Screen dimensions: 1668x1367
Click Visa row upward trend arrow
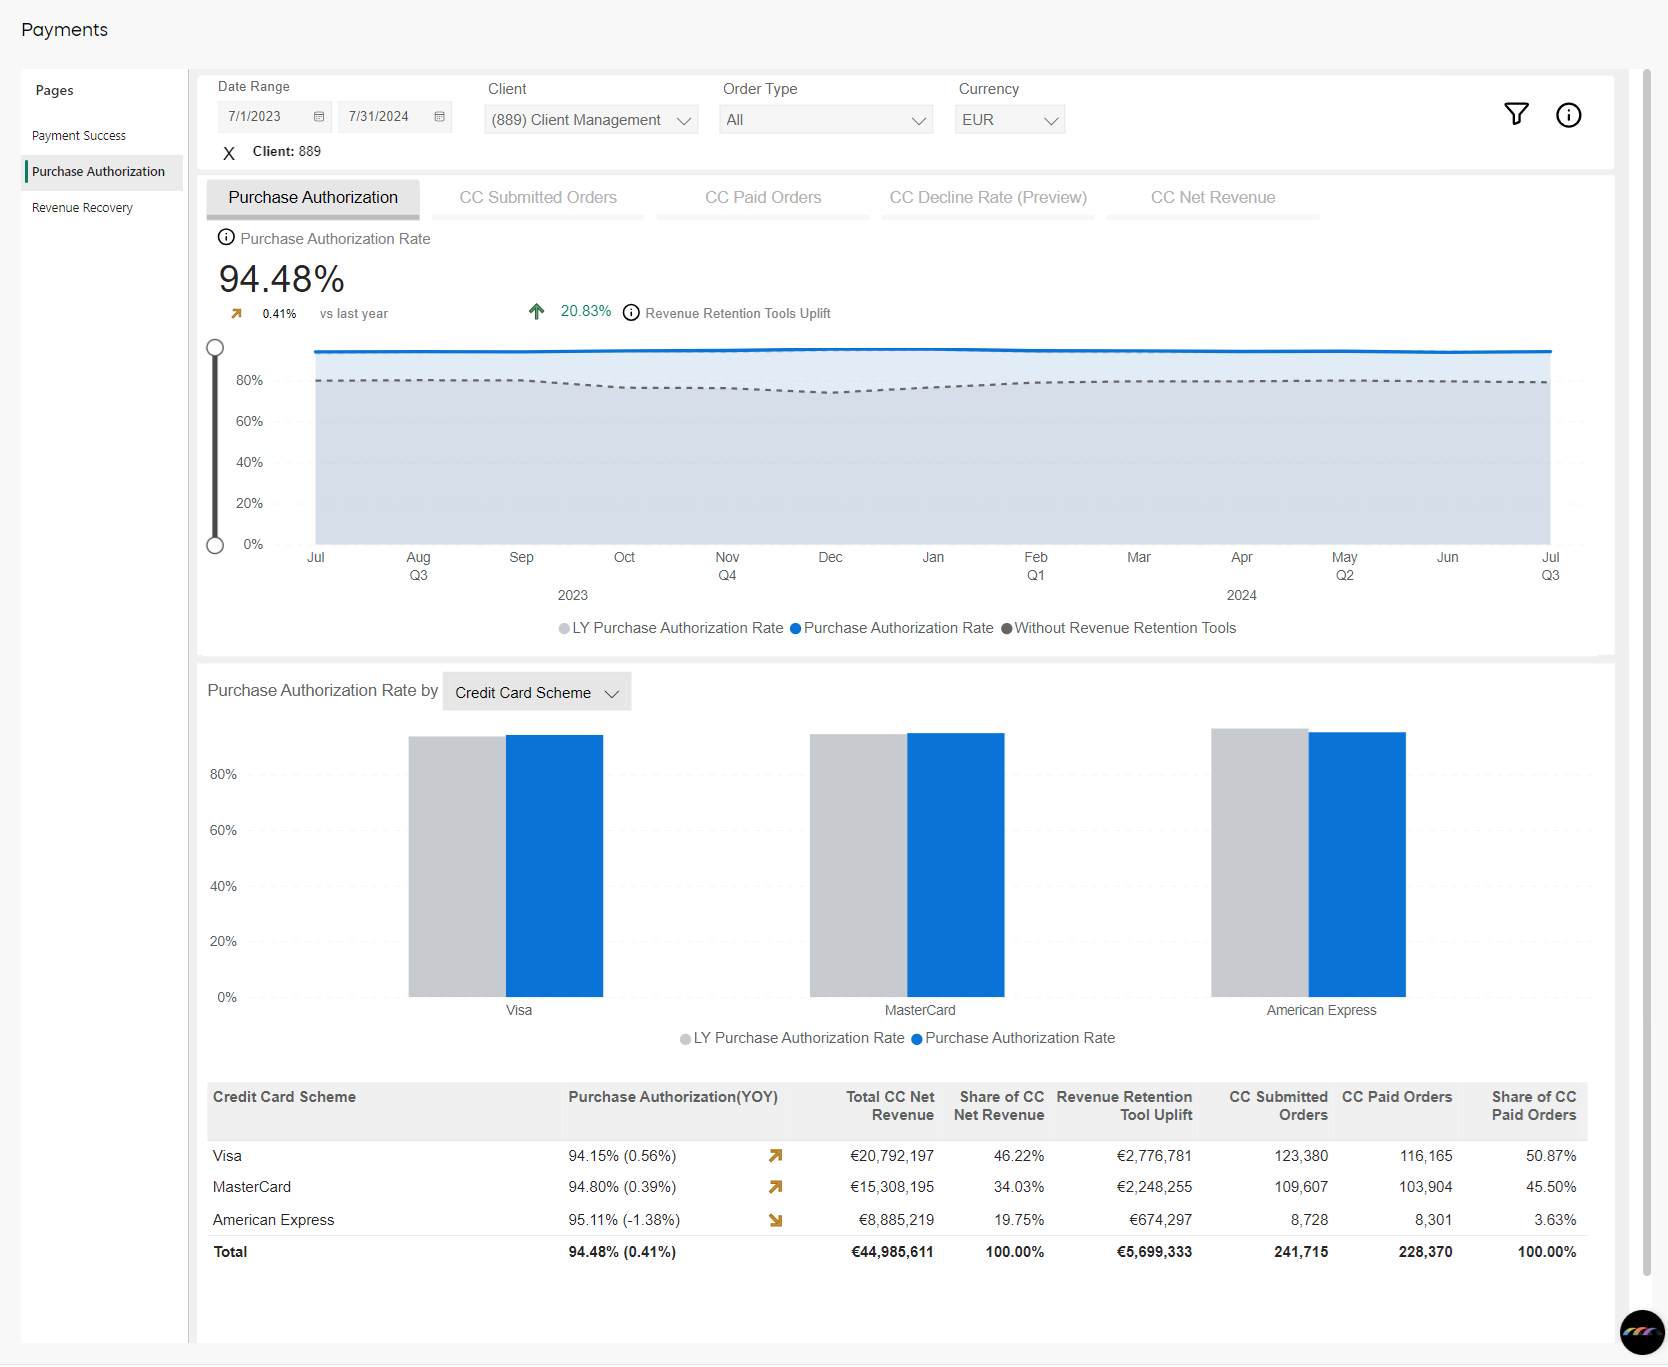click(775, 1156)
